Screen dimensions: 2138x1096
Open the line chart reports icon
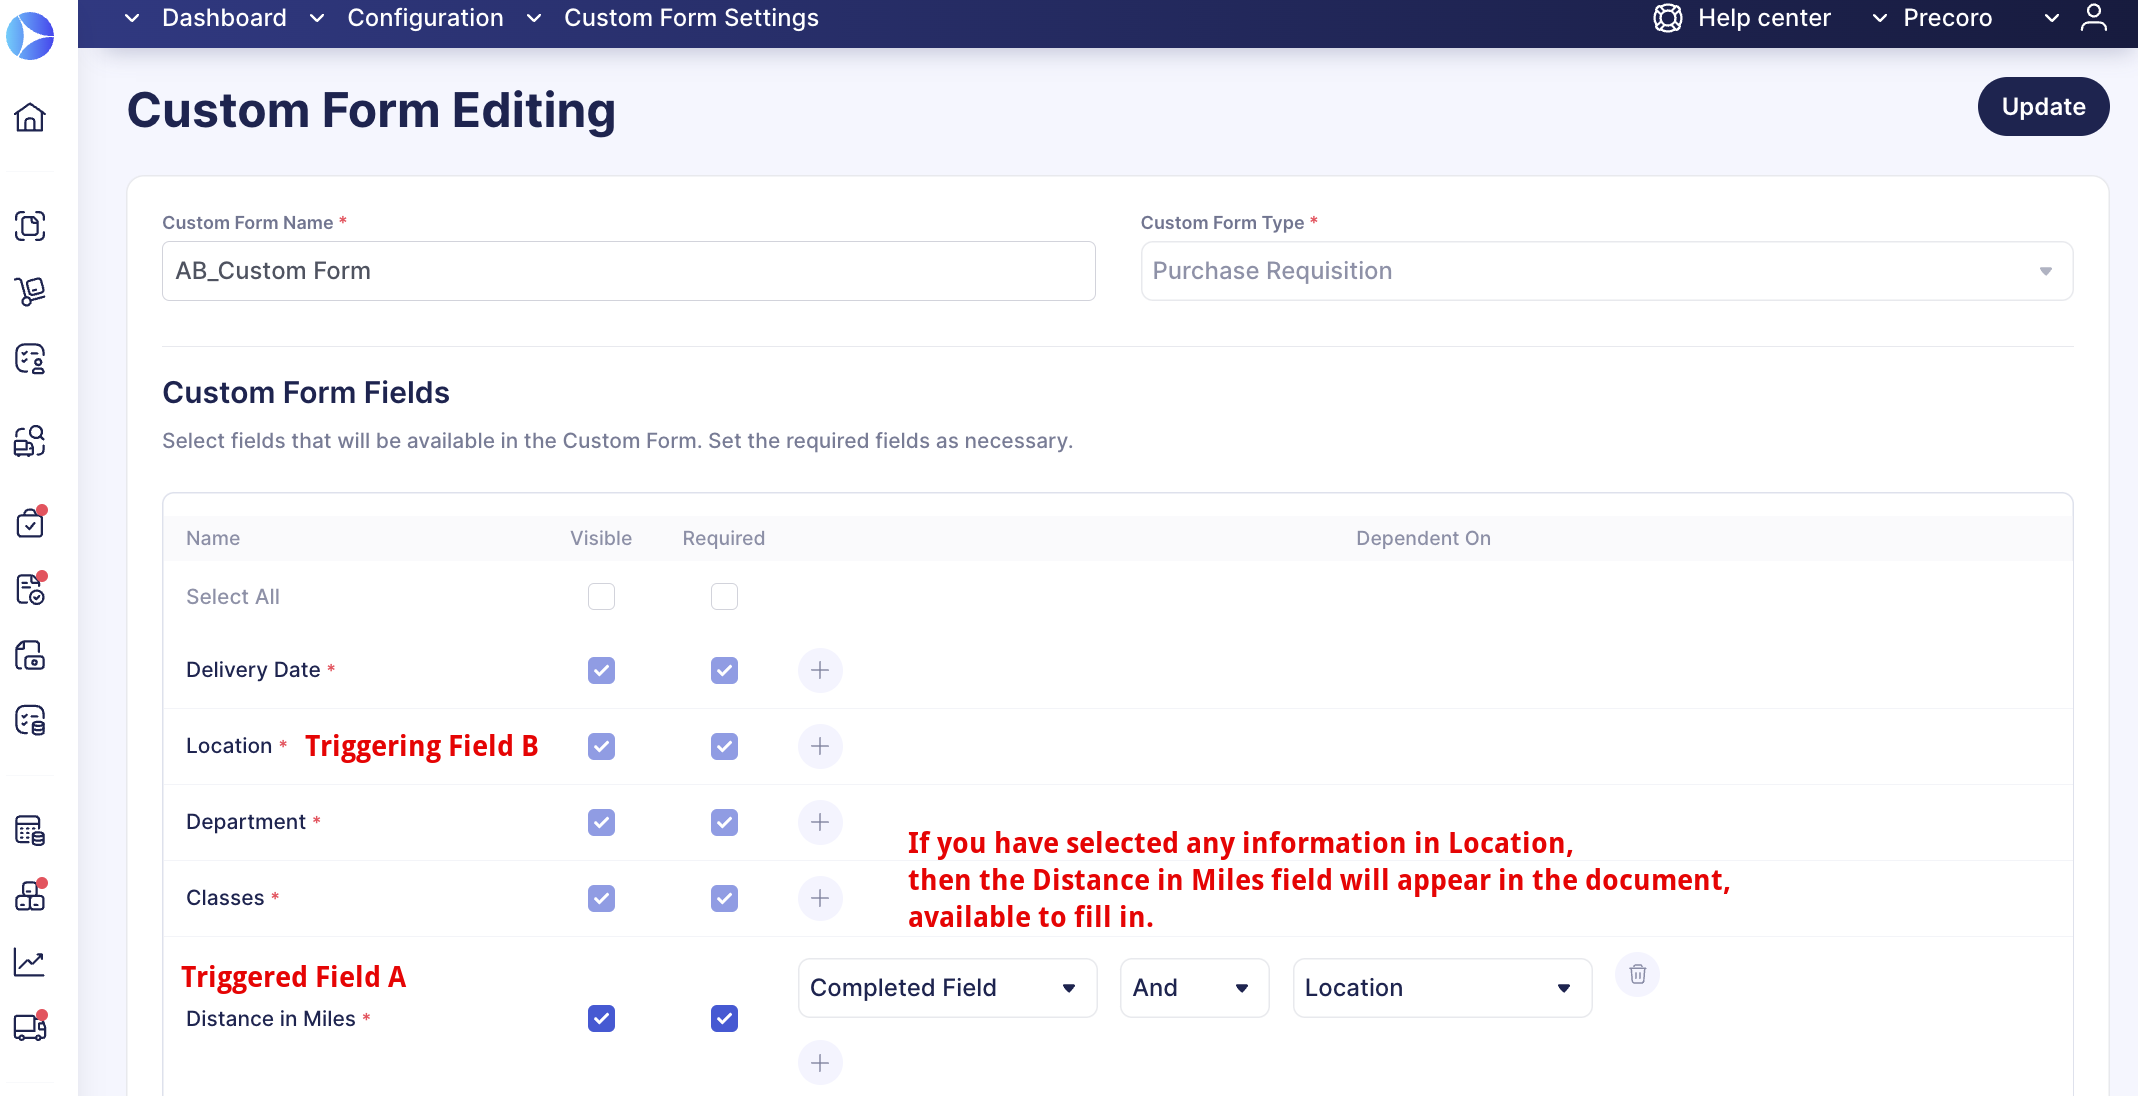pyautogui.click(x=30, y=962)
